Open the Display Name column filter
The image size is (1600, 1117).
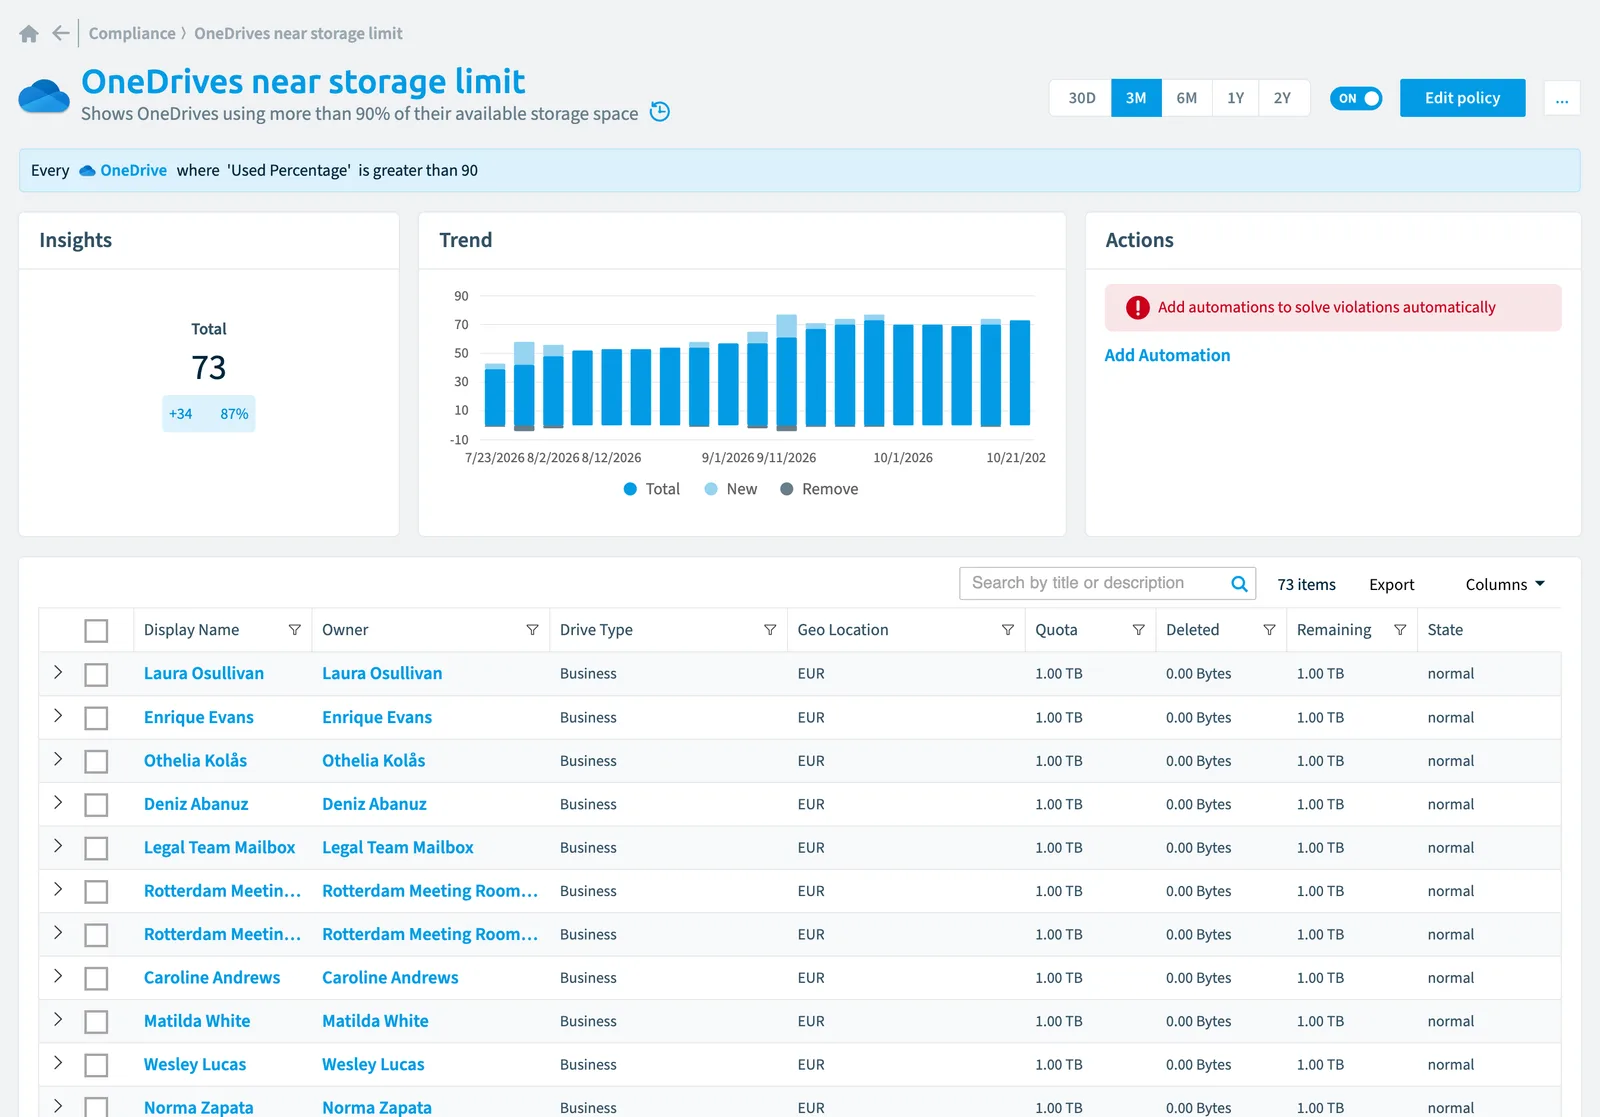295,630
